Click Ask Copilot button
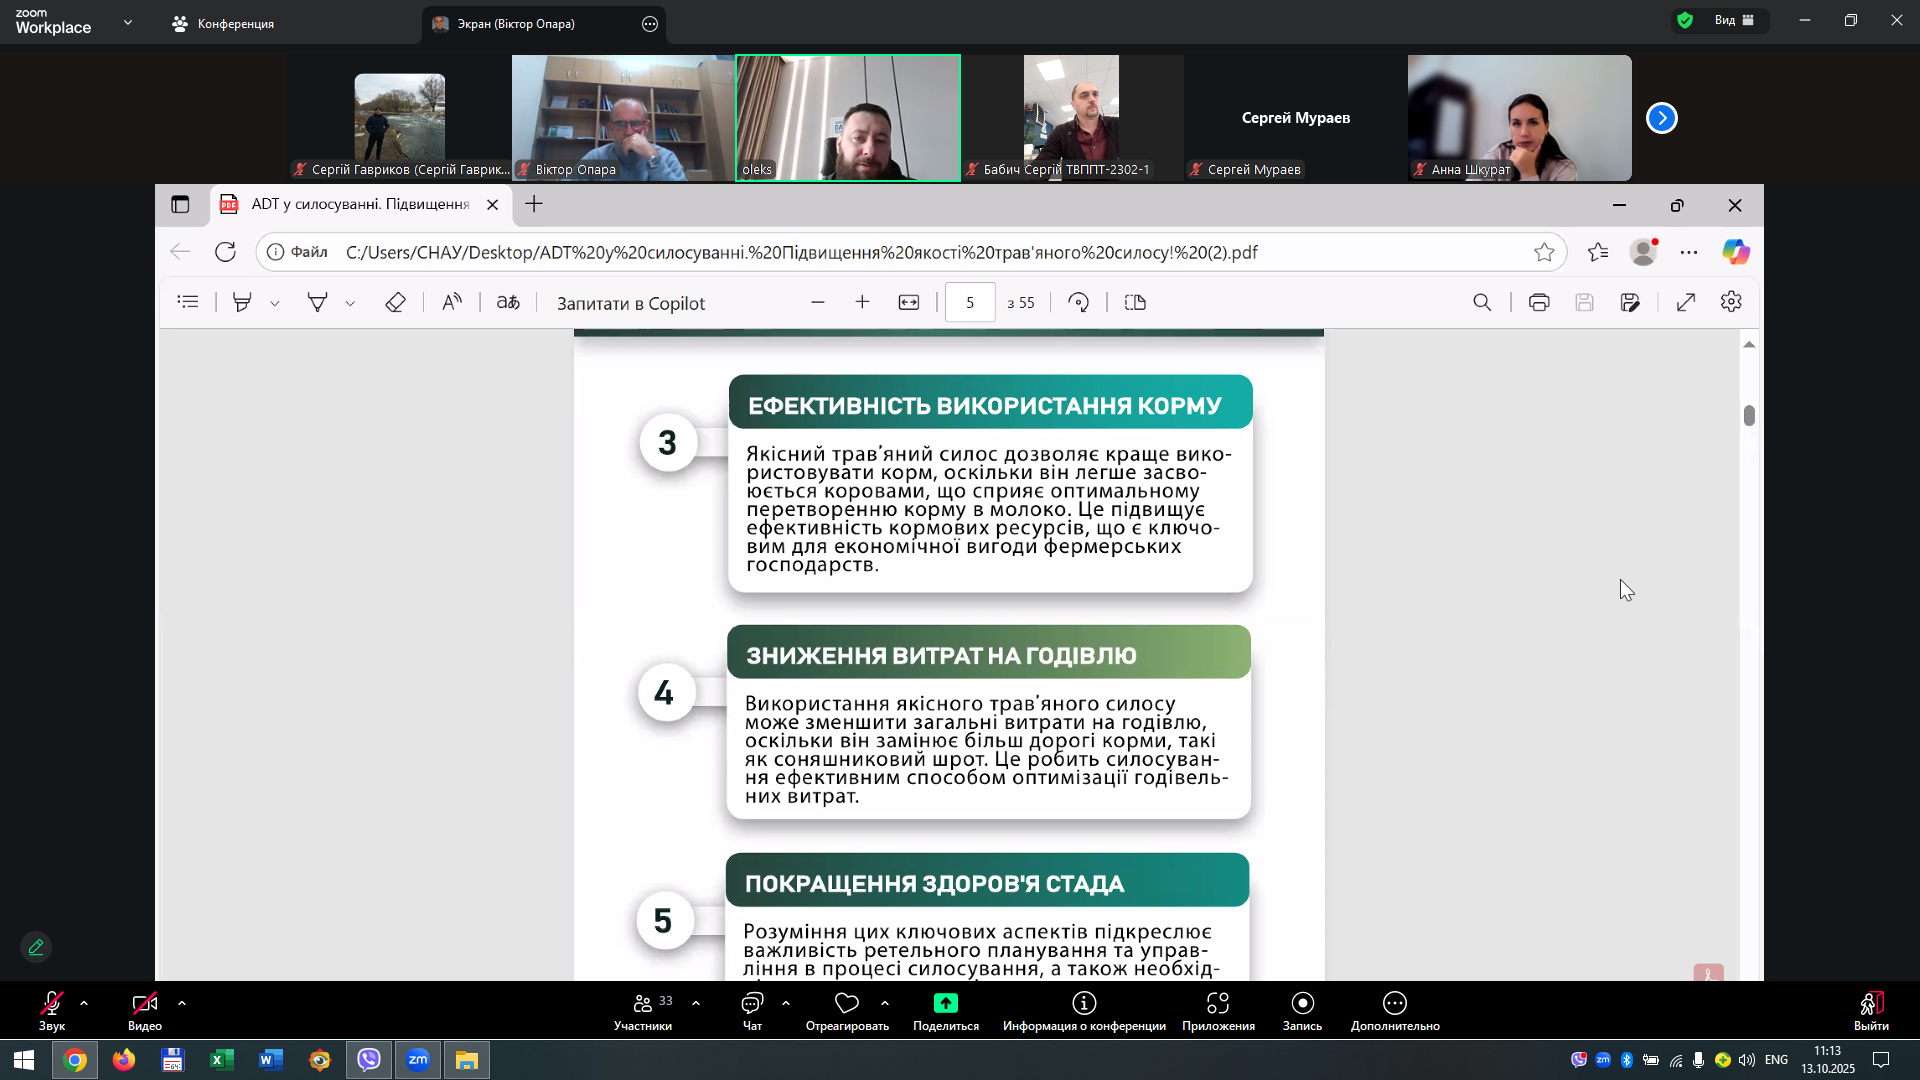The height and width of the screenshot is (1080, 1920). [630, 303]
